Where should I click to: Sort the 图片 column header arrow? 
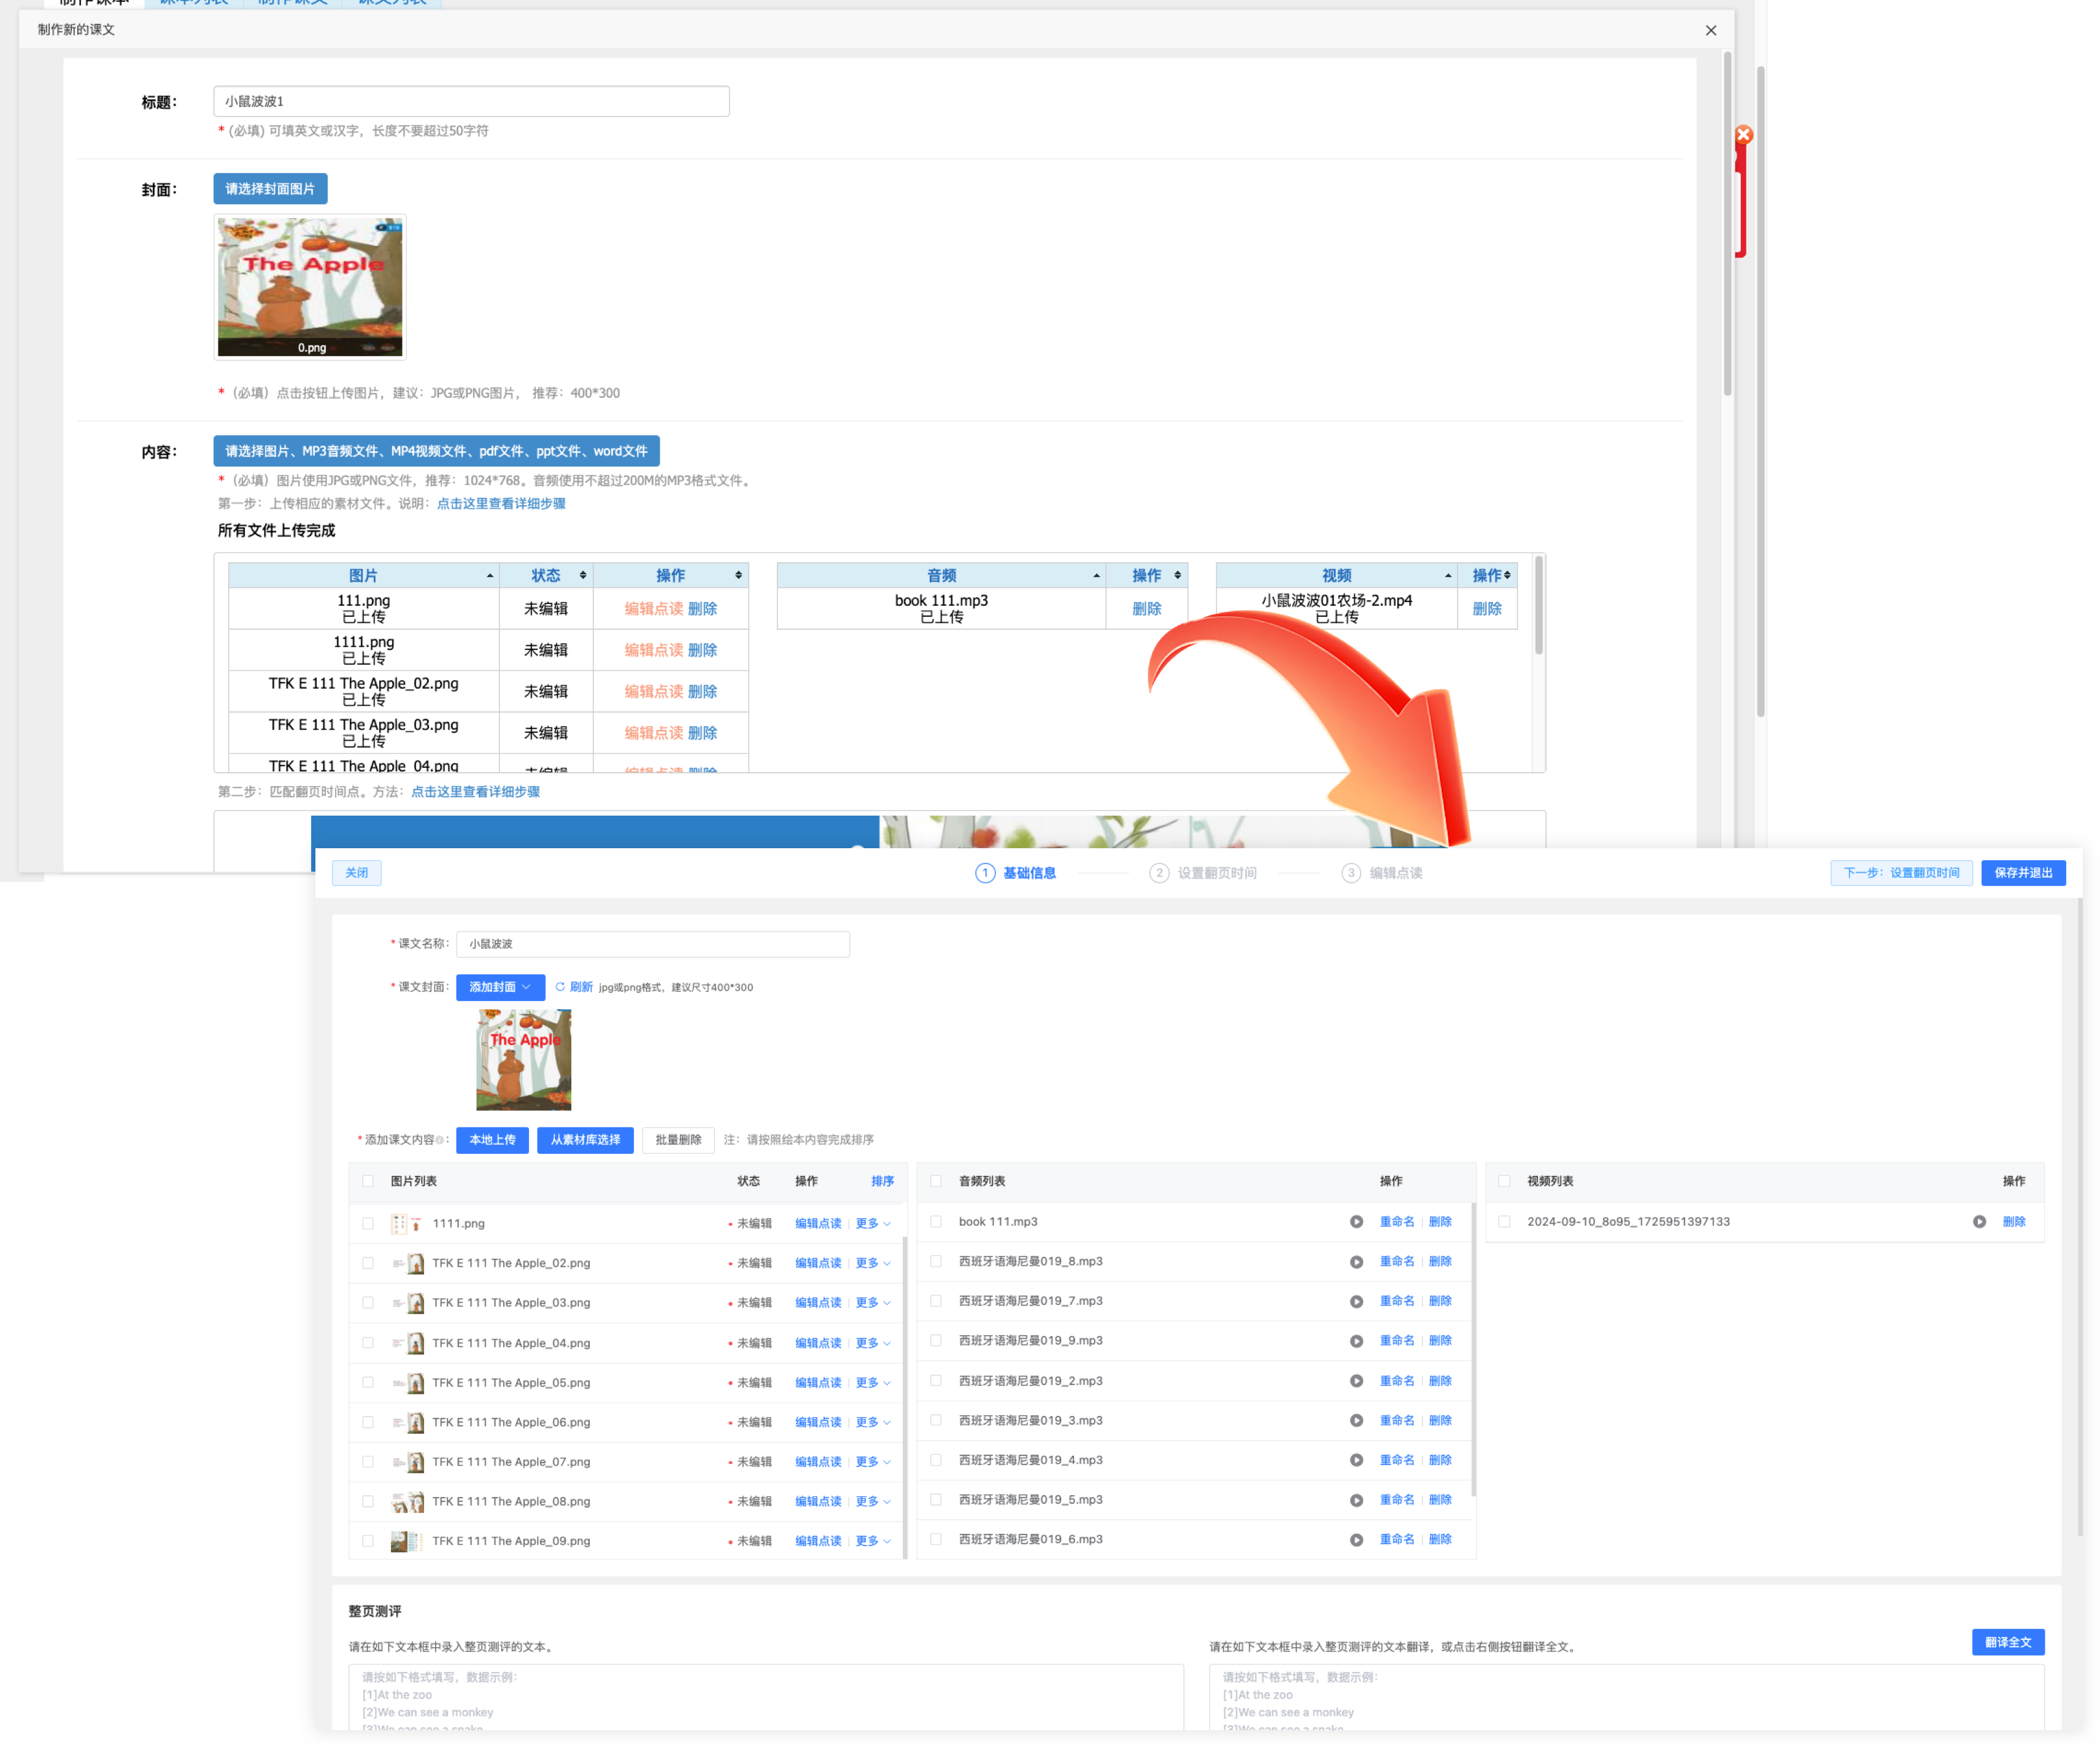click(x=490, y=576)
